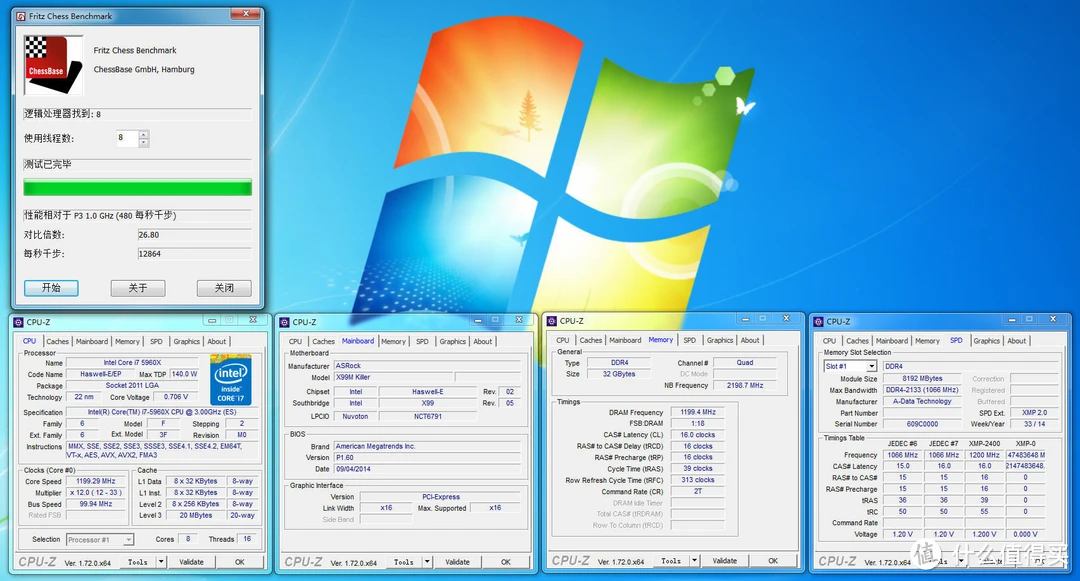Click the Intel Core i7 inside logo

230,380
